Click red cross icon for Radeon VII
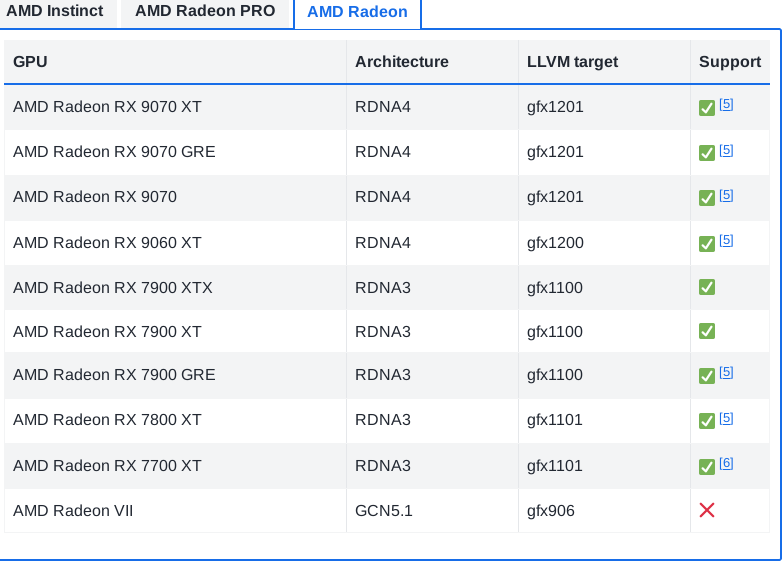784x576 pixels. [x=707, y=510]
